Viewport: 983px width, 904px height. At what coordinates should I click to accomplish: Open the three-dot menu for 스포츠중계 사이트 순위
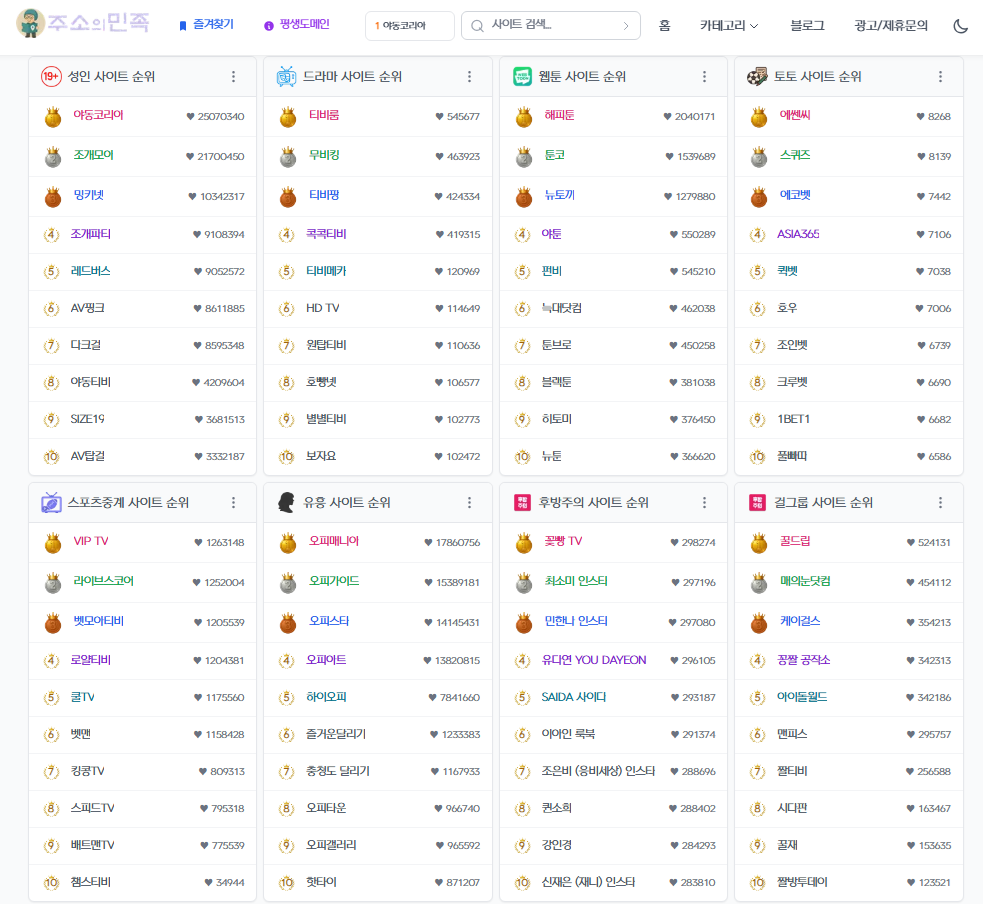pos(233,503)
